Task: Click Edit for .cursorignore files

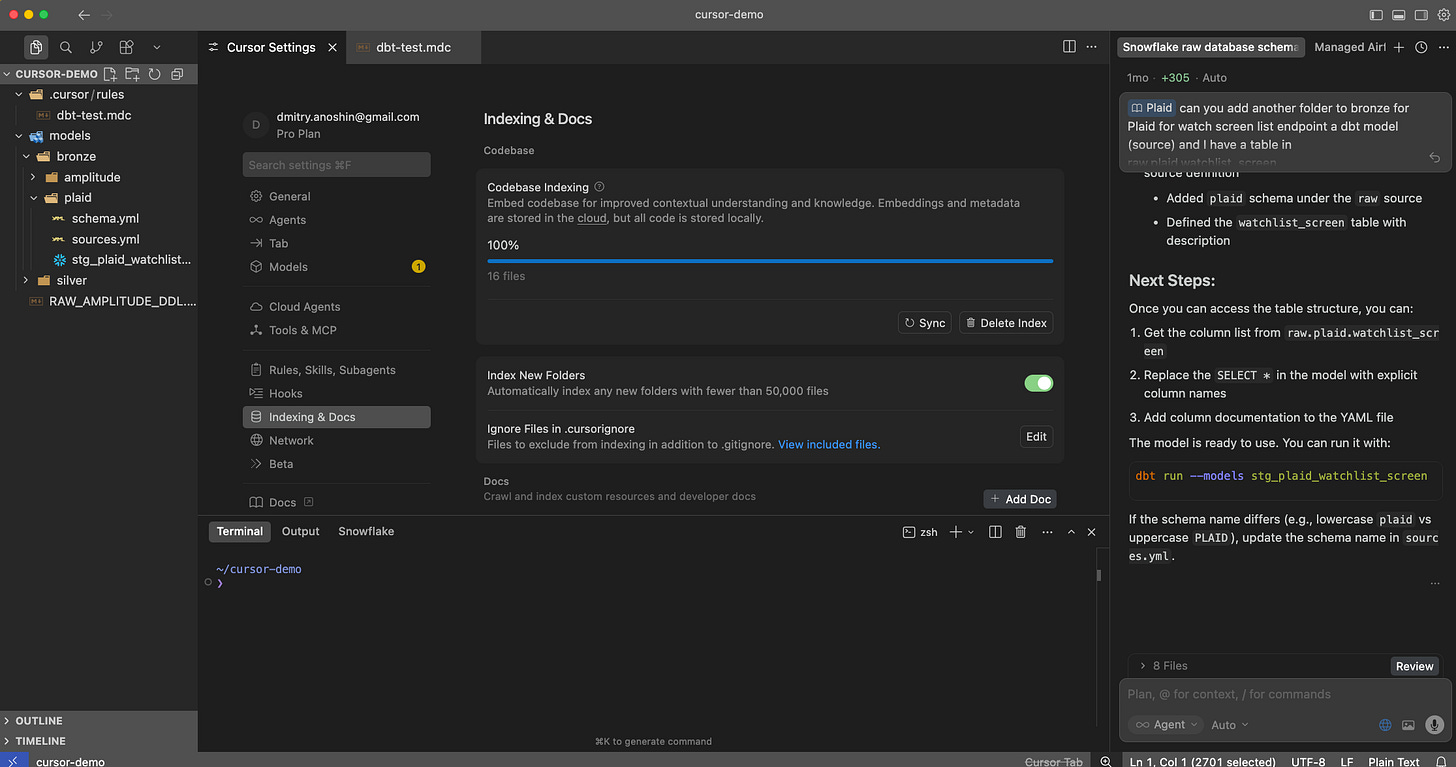Action: [1036, 437]
